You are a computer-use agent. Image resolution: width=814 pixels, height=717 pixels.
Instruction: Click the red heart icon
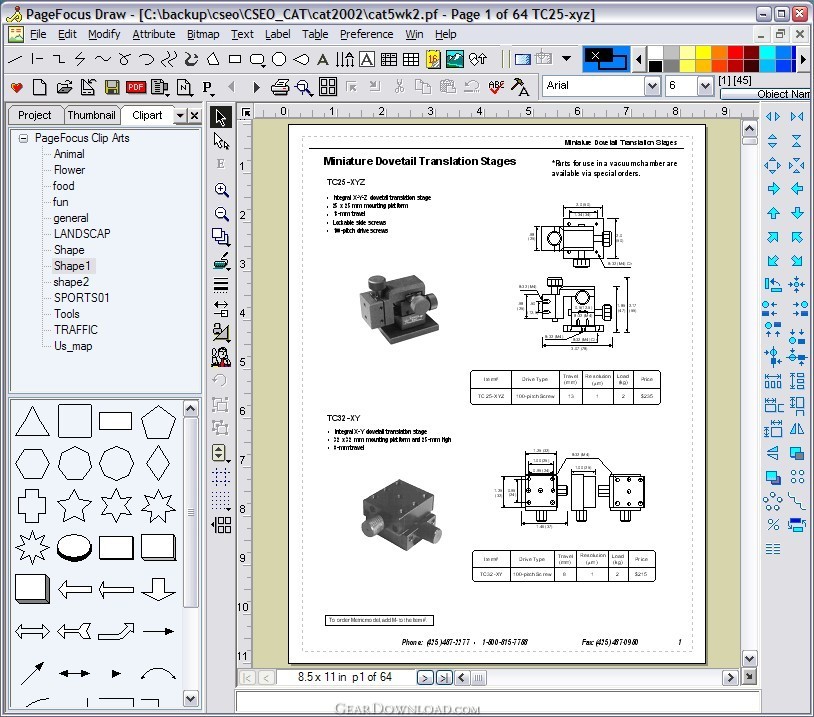[x=17, y=87]
